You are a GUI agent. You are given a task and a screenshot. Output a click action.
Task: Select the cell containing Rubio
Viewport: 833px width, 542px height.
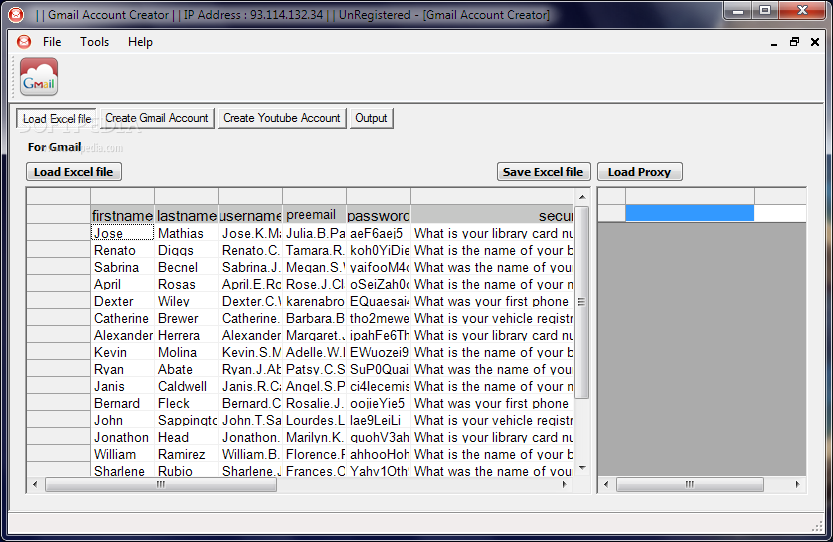point(186,470)
